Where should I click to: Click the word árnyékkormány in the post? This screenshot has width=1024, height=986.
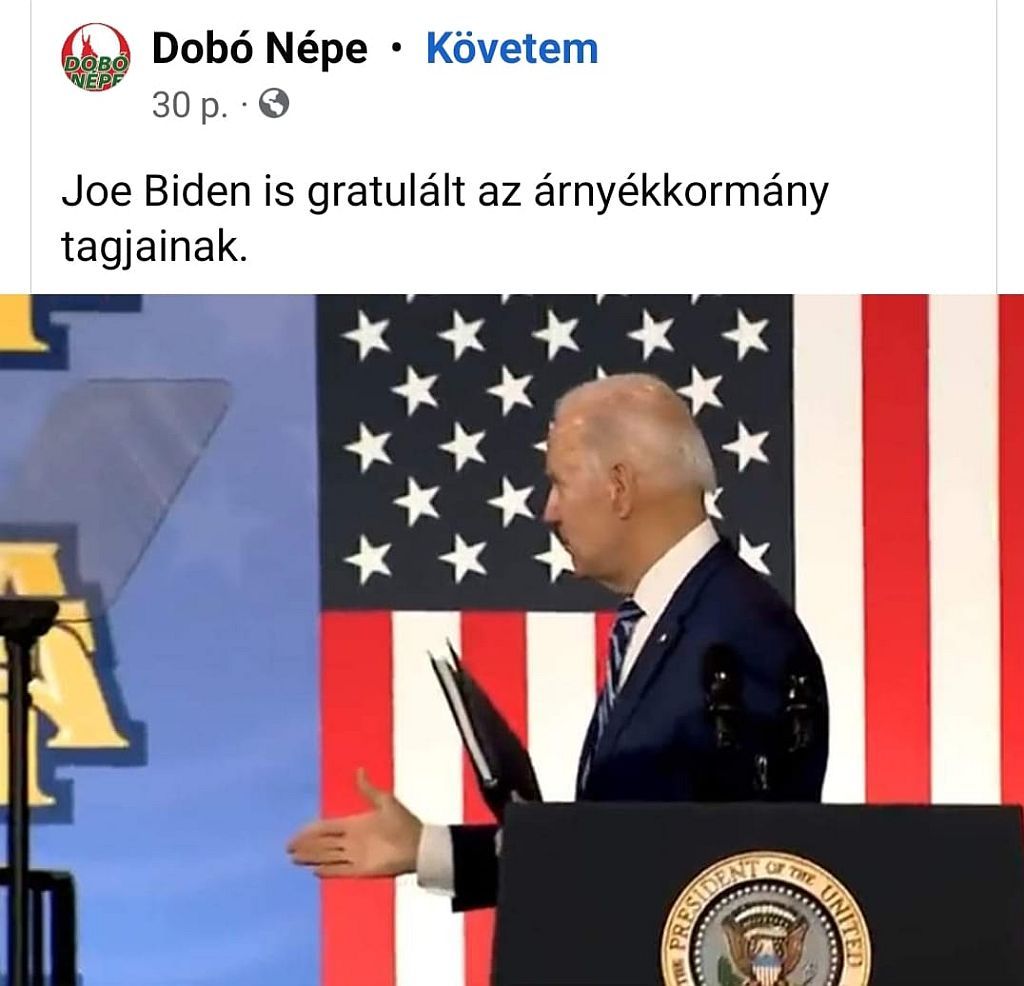[x=681, y=193]
